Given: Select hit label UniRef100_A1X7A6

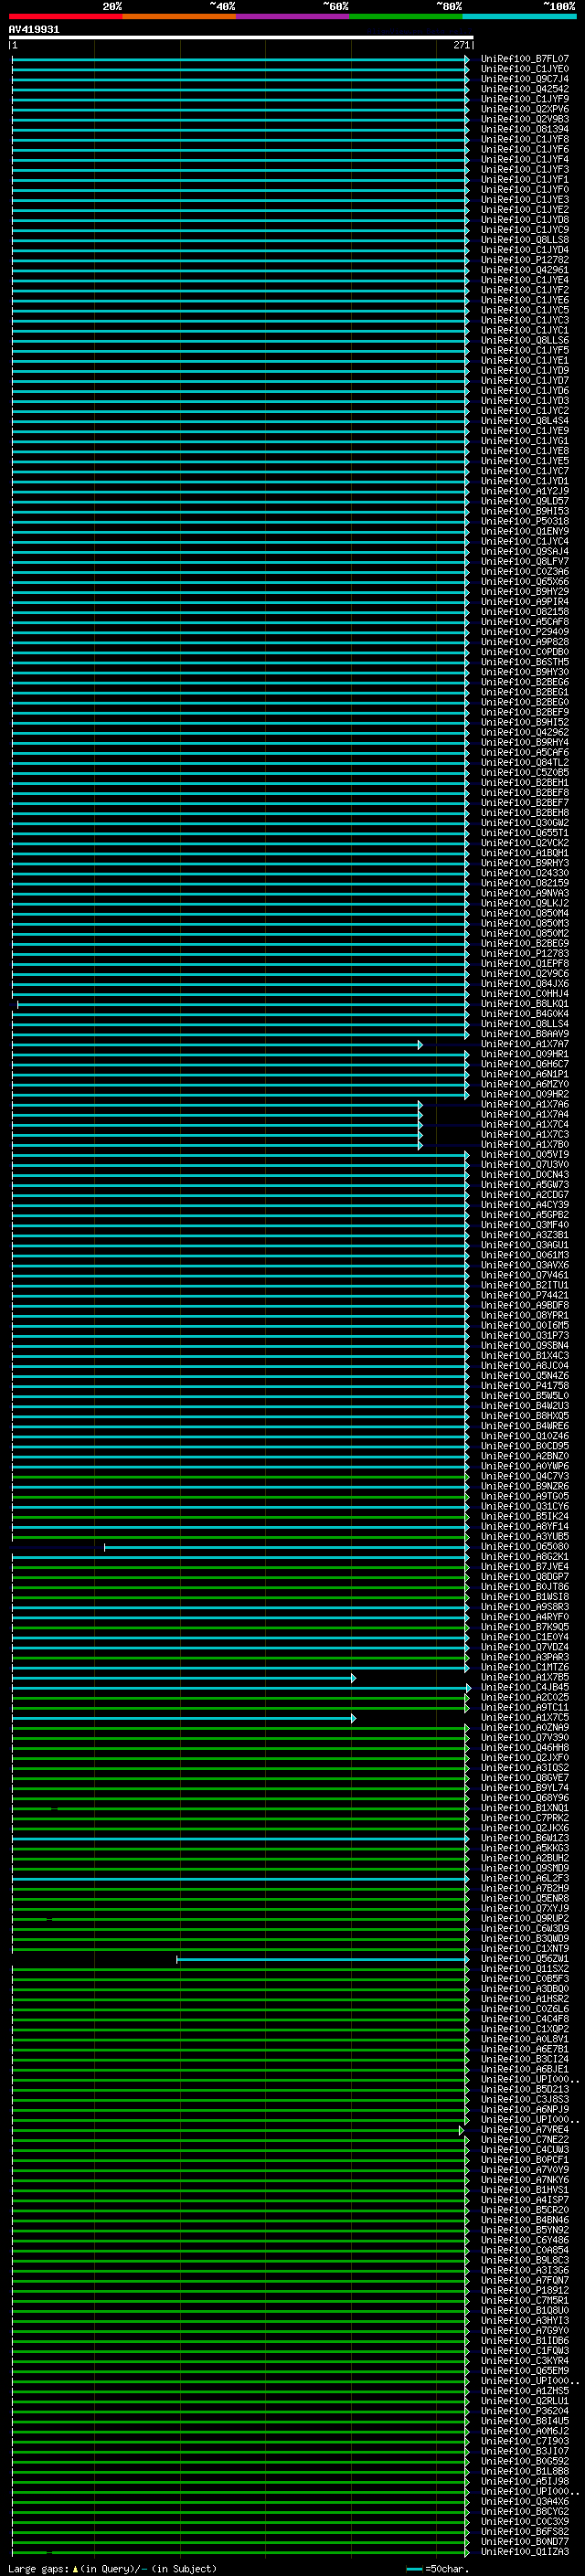Looking at the screenshot, I should click(525, 1104).
